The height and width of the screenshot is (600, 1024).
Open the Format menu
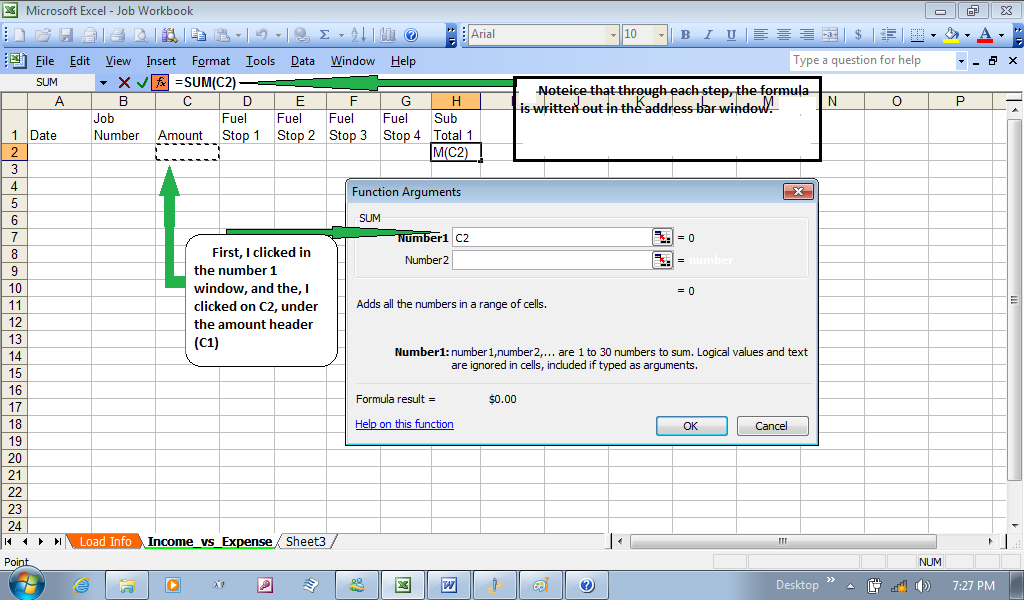click(x=211, y=61)
